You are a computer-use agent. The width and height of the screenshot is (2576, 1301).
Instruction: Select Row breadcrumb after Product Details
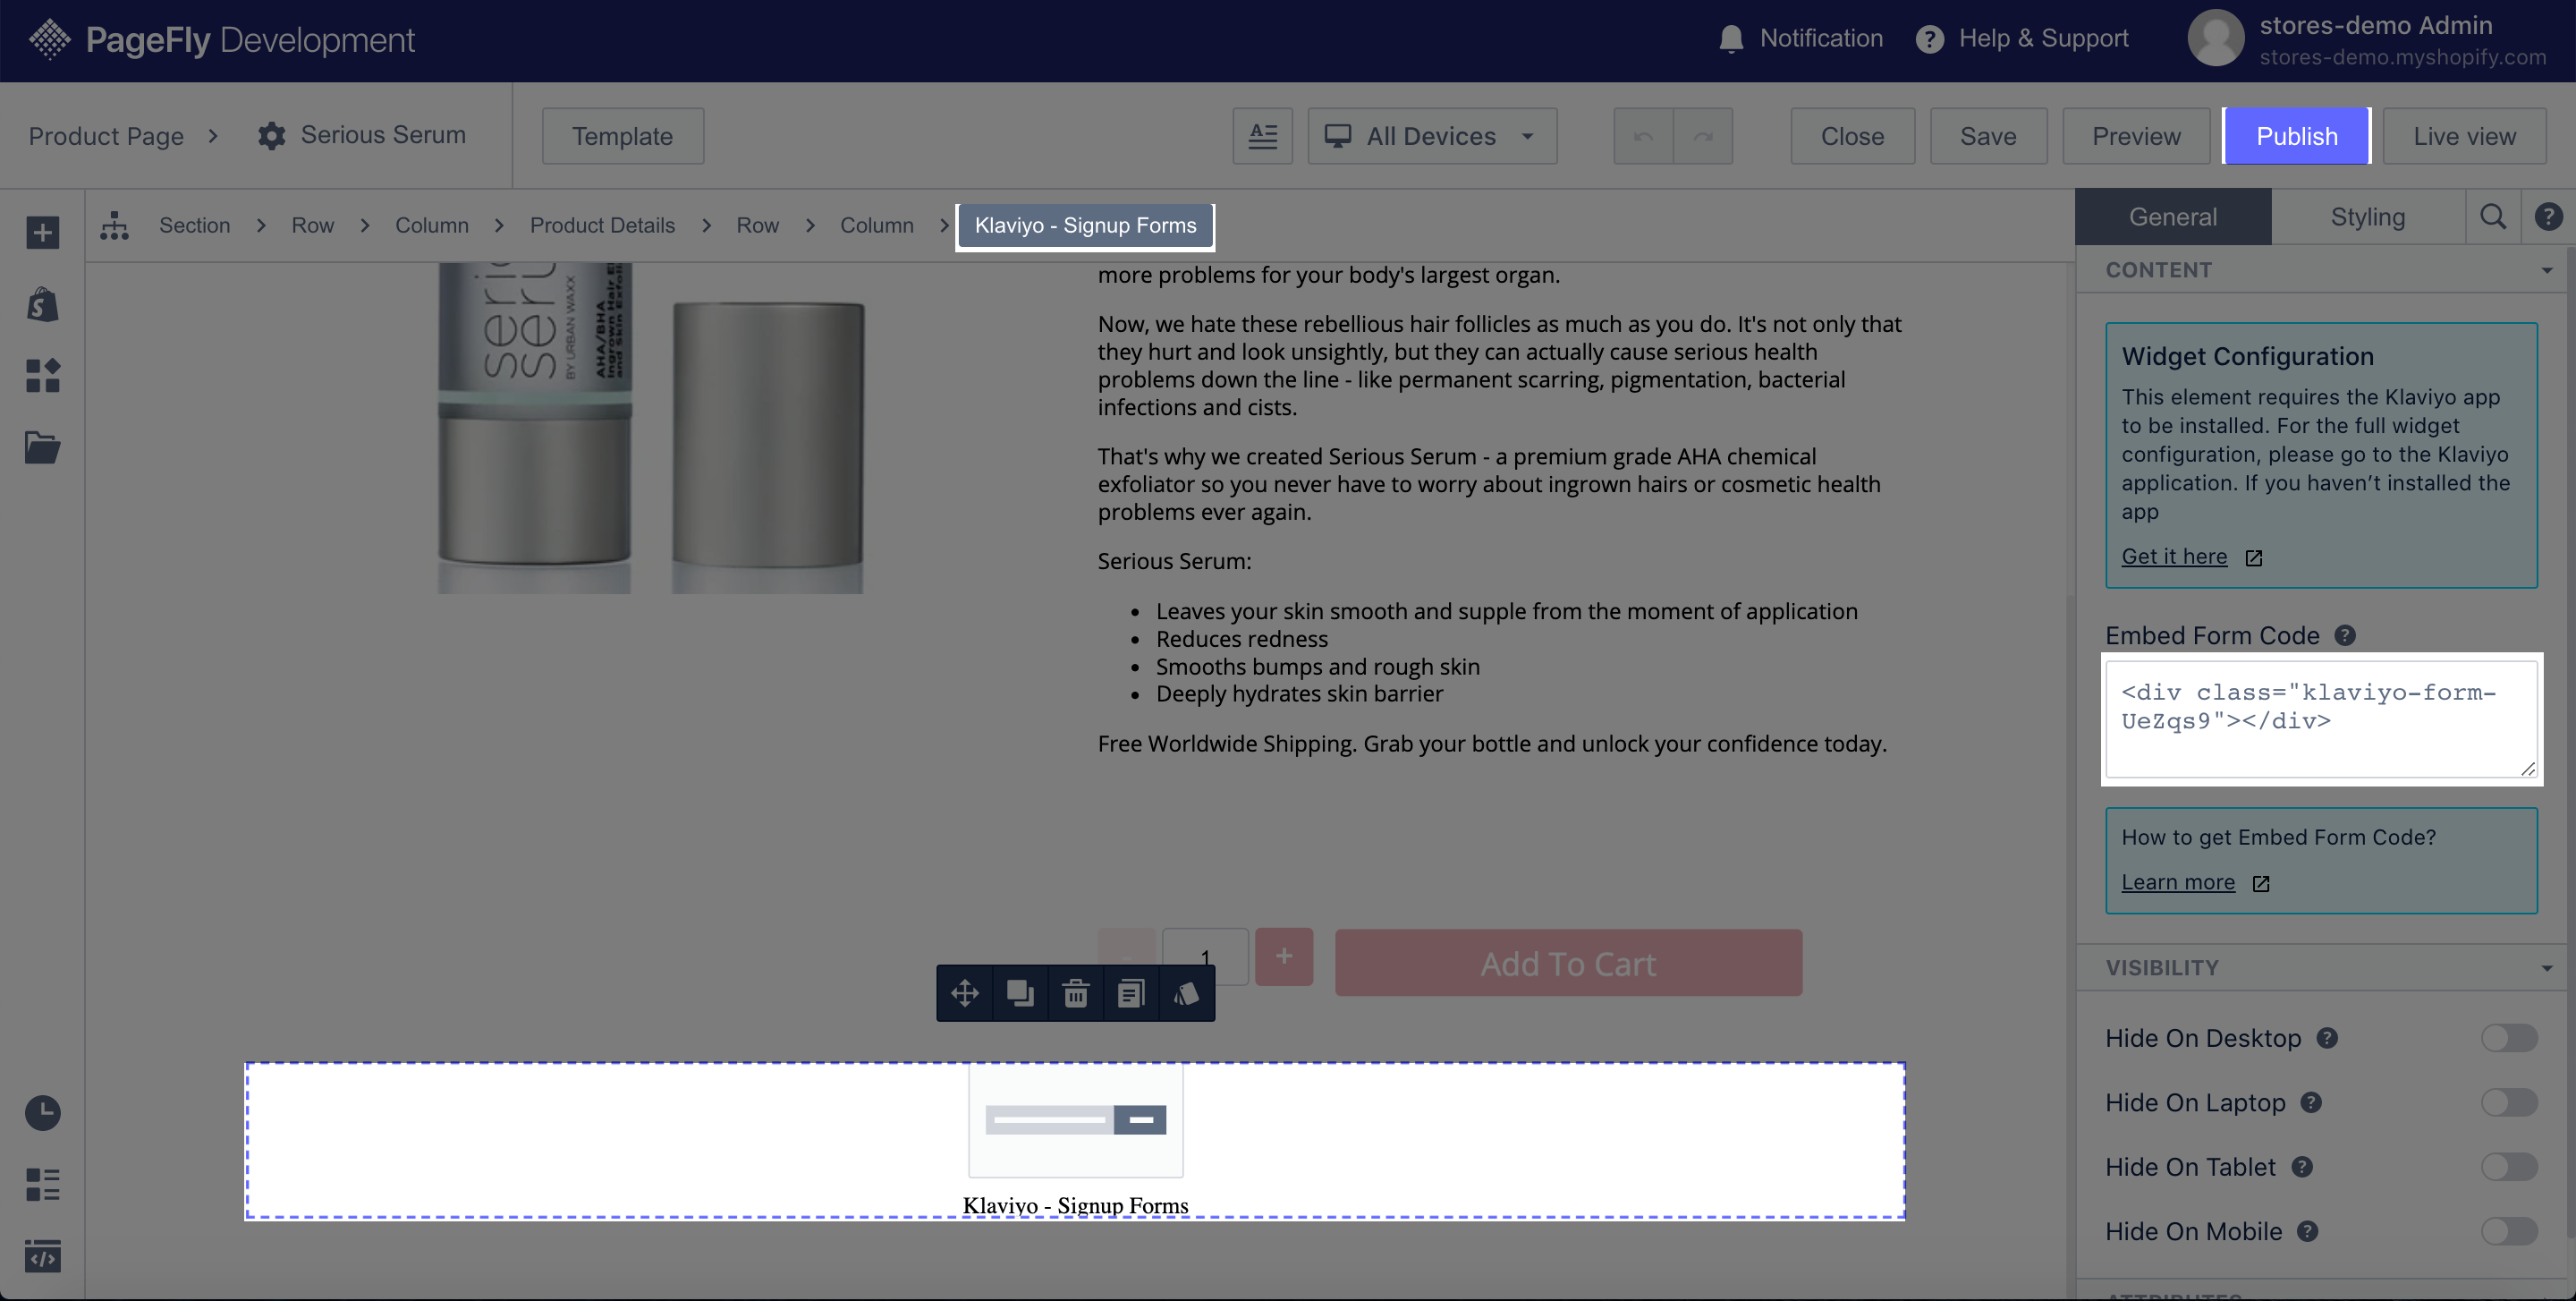757,225
